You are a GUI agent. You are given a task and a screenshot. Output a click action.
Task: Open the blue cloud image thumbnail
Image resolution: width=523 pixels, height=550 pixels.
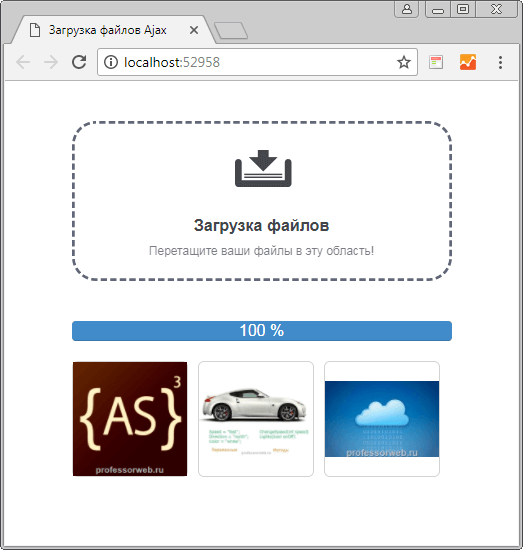click(382, 419)
